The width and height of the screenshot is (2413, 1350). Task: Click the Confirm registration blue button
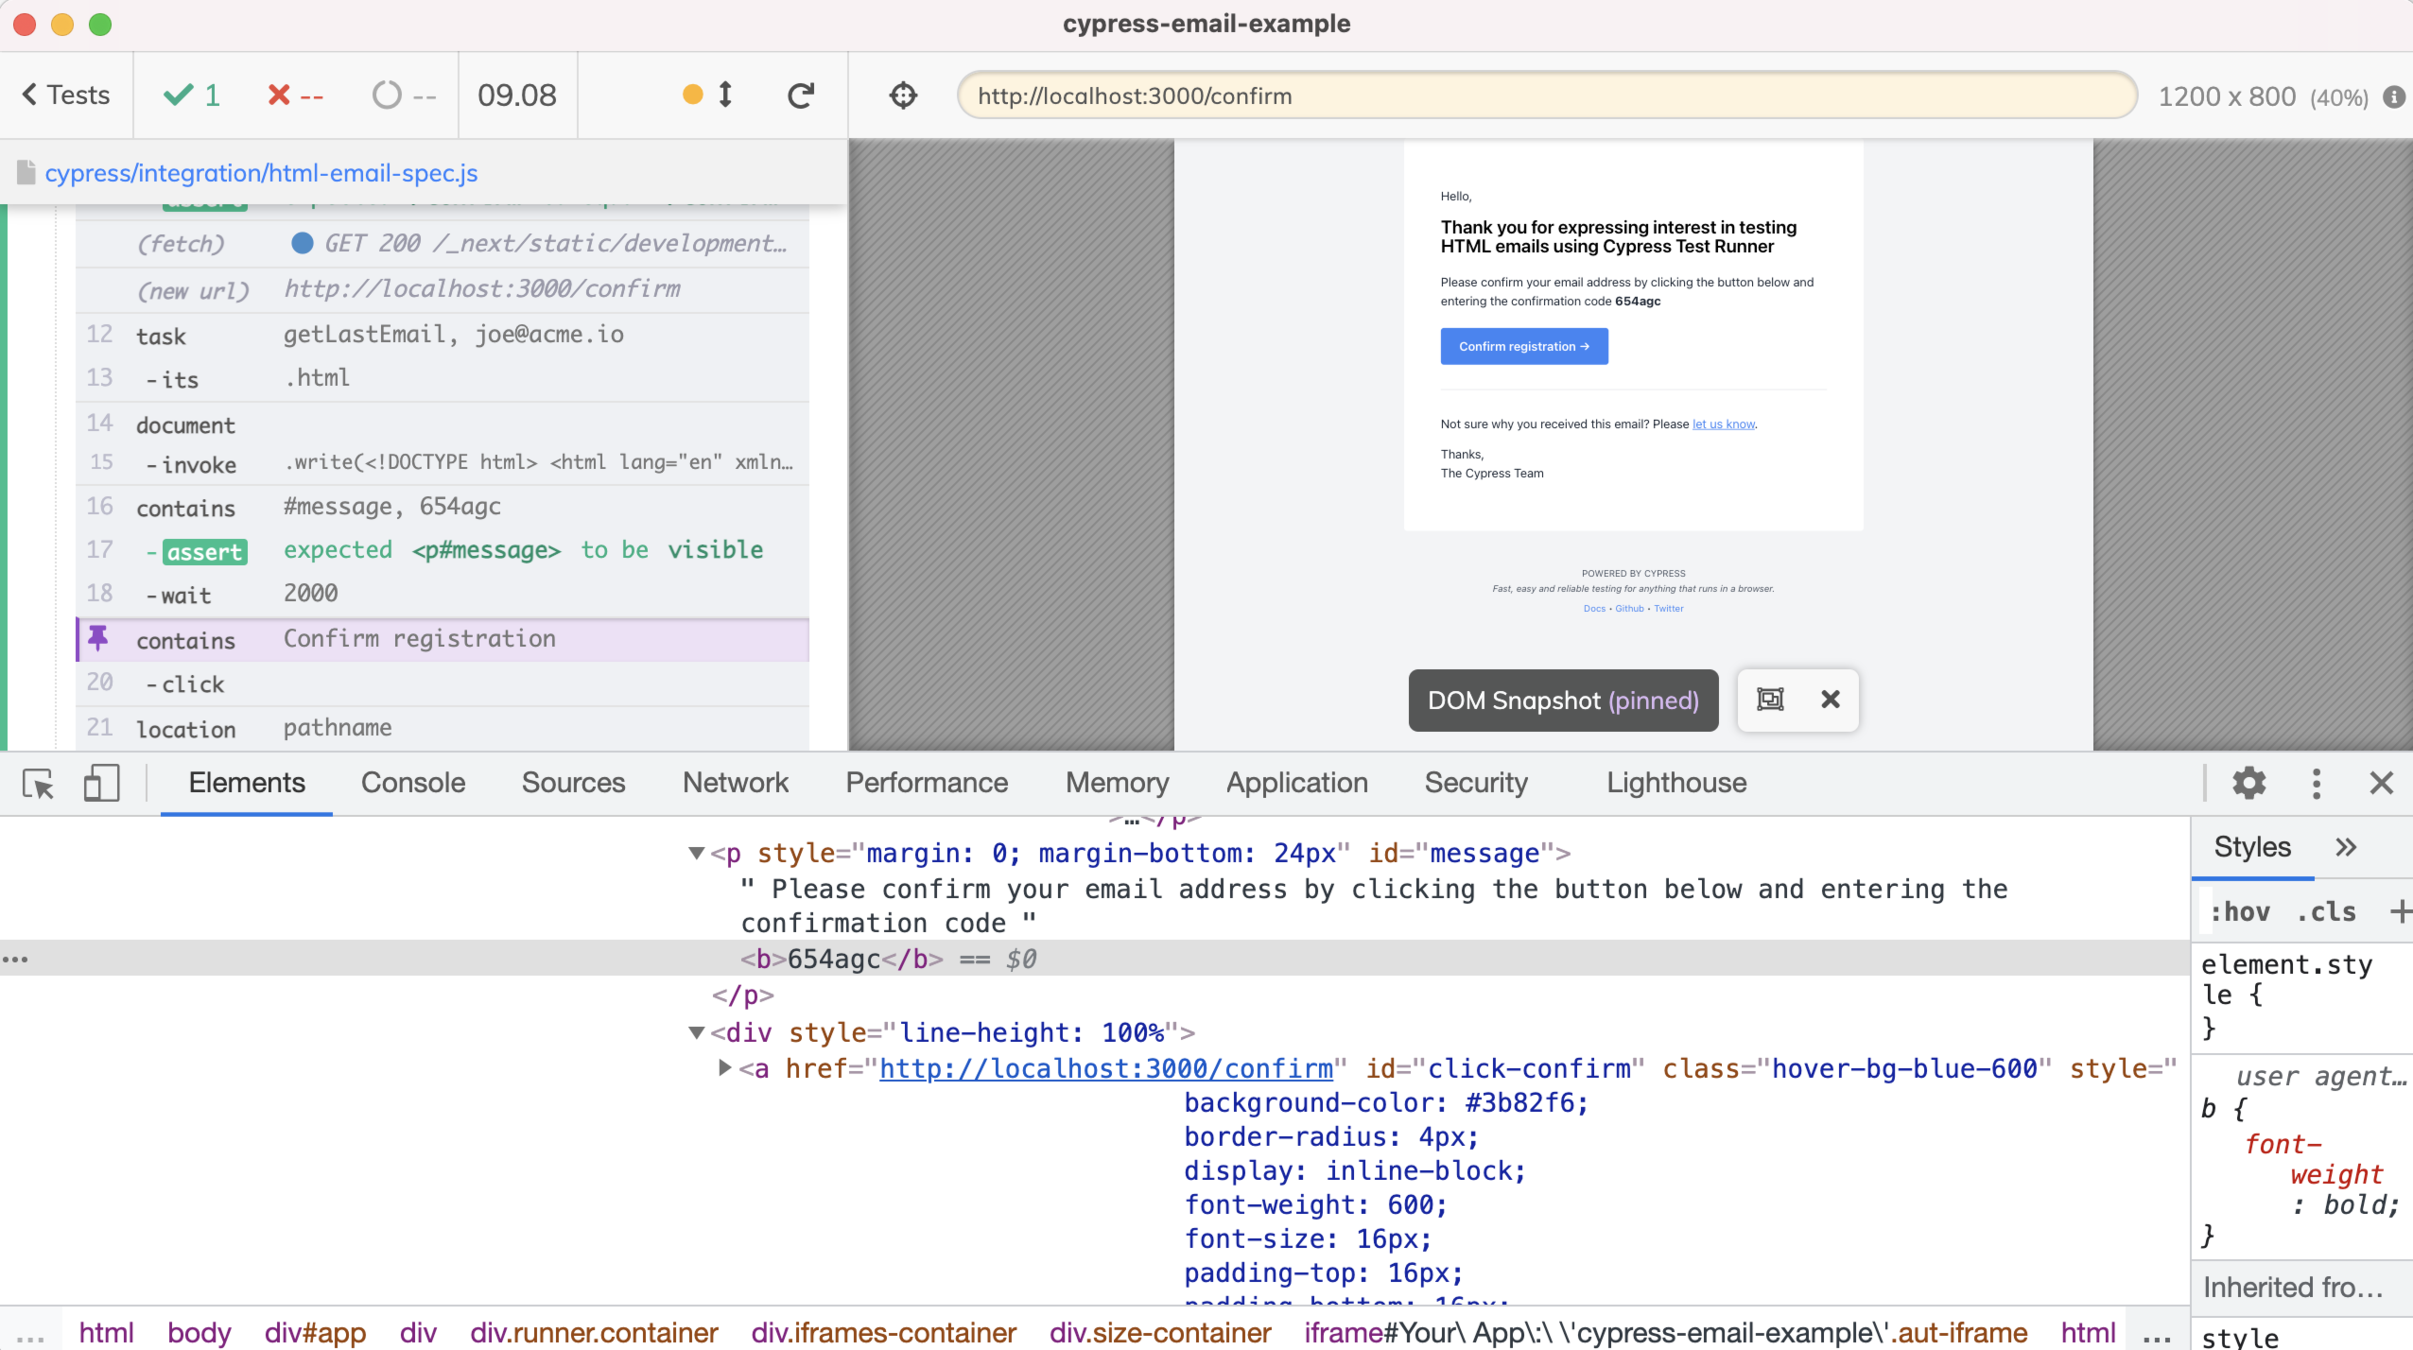[1523, 346]
